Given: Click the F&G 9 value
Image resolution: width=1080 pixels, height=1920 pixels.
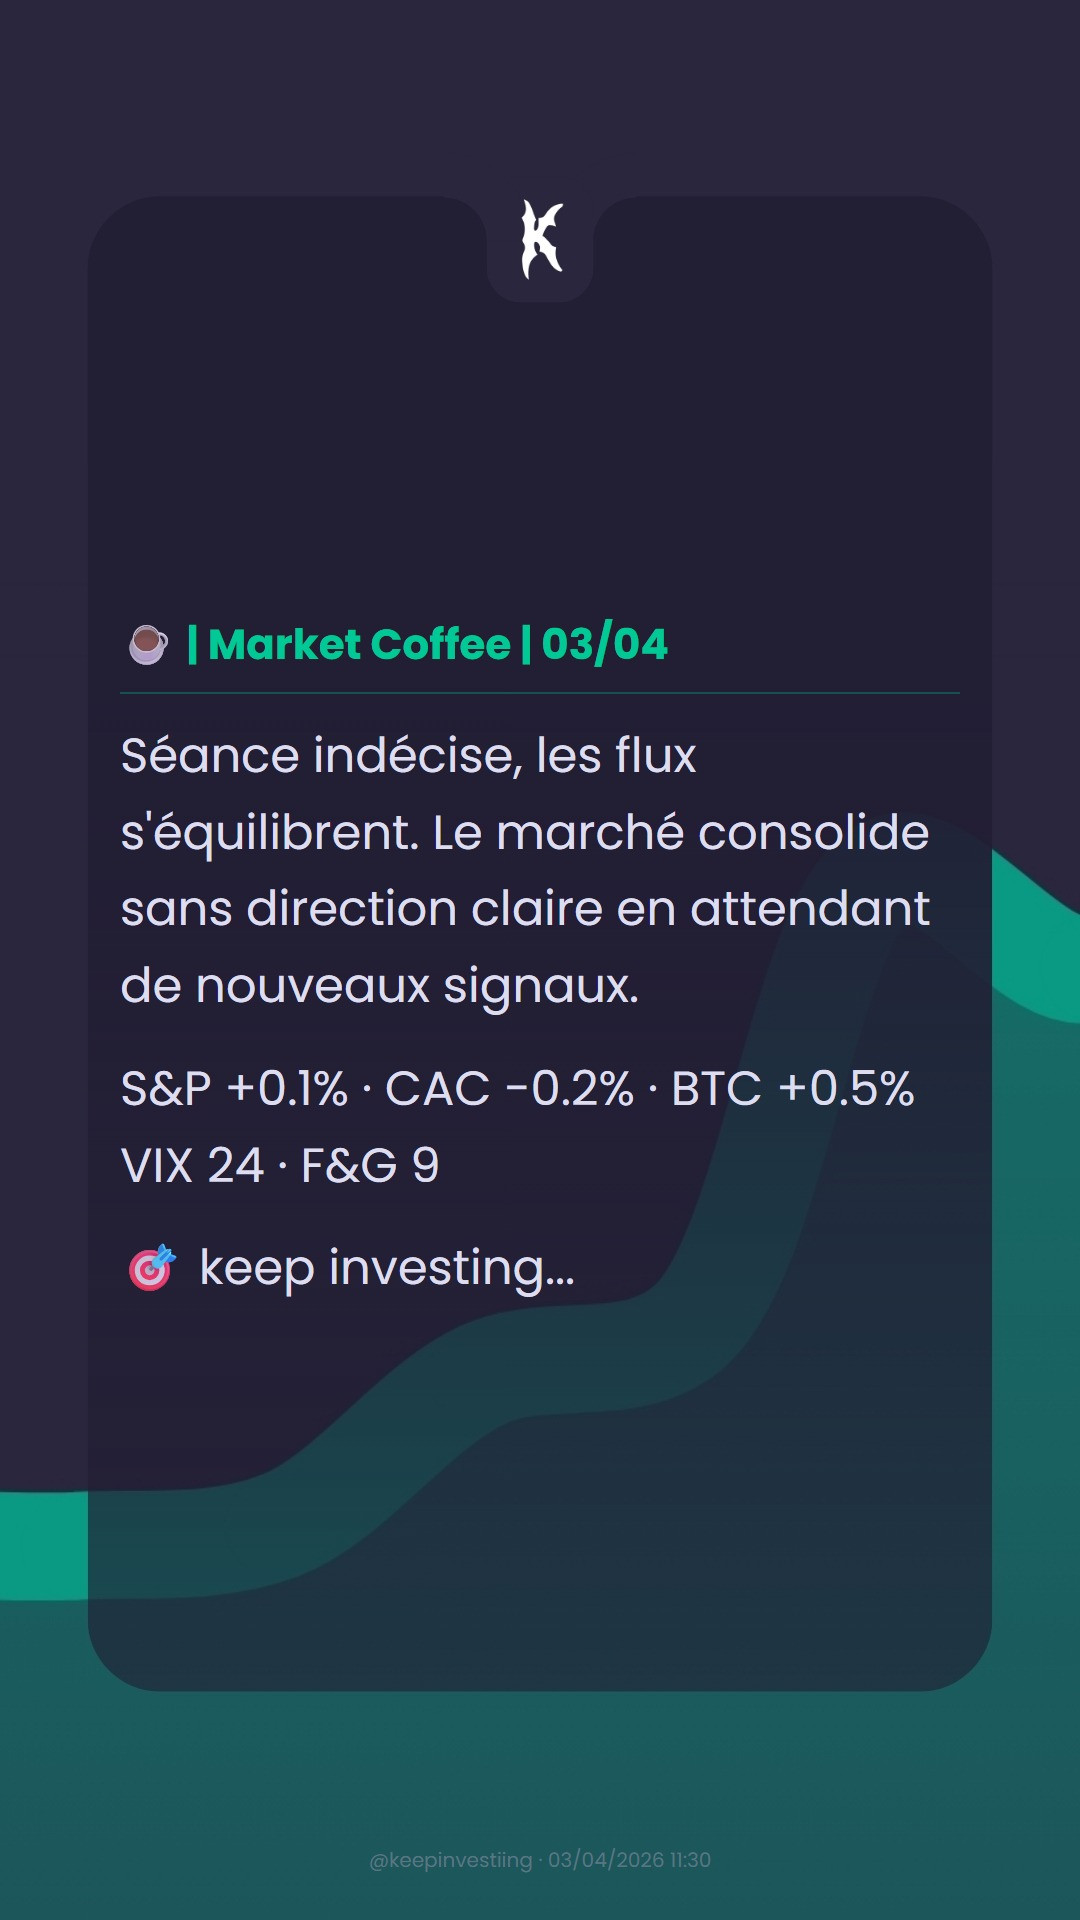Looking at the screenshot, I should (370, 1166).
